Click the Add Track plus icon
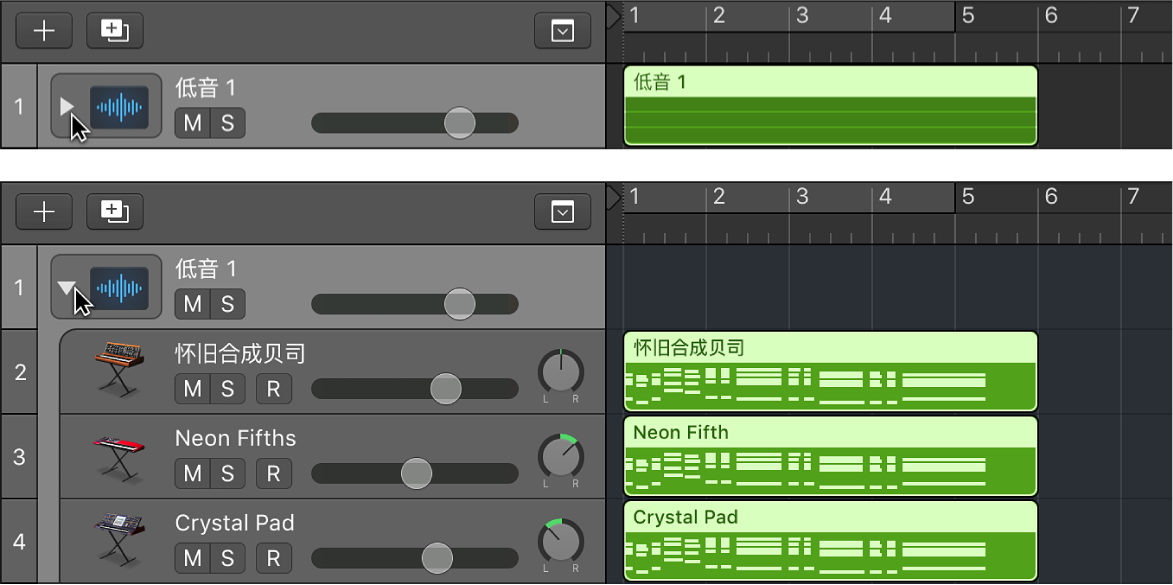The image size is (1173, 585). coord(43,30)
